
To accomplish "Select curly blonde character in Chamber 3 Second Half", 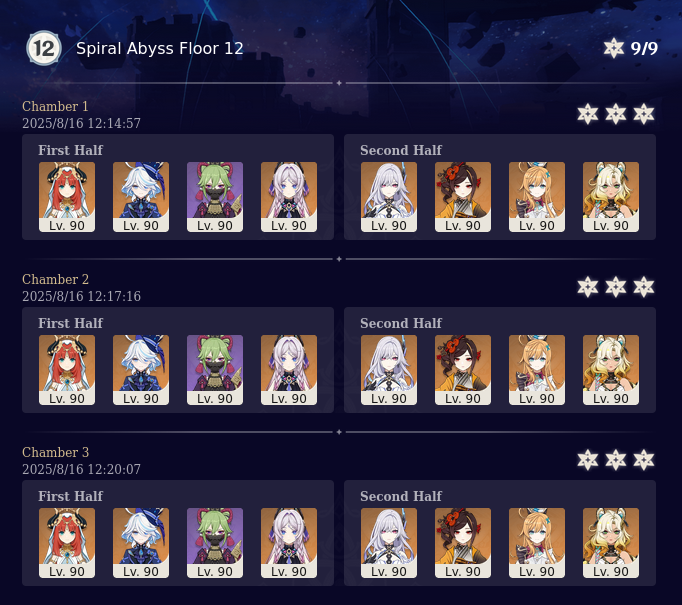I will (x=611, y=543).
